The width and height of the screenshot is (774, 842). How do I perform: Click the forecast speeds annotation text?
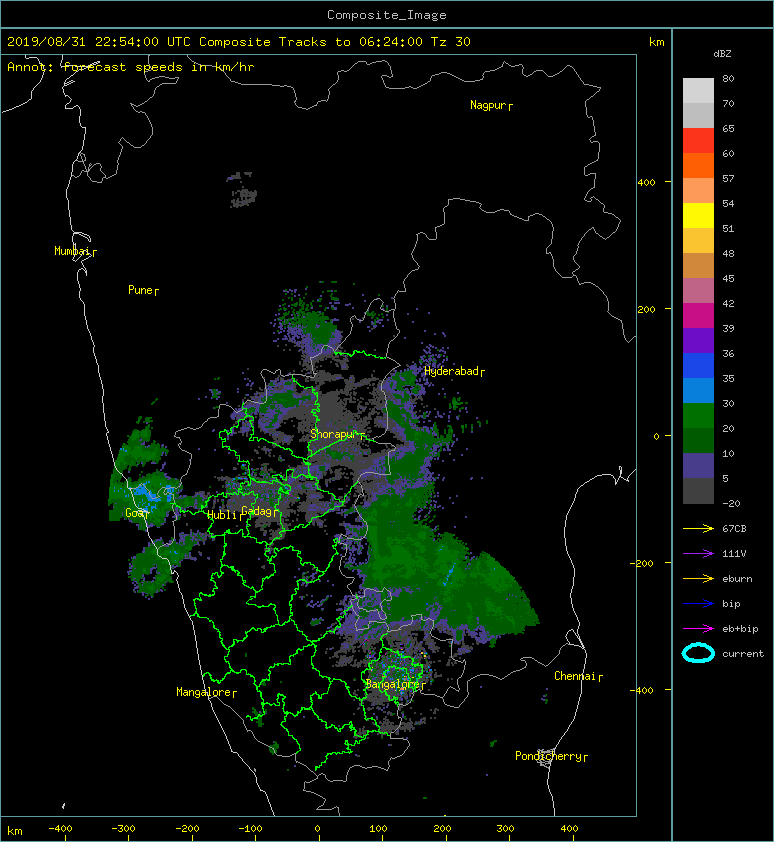[x=131, y=67]
